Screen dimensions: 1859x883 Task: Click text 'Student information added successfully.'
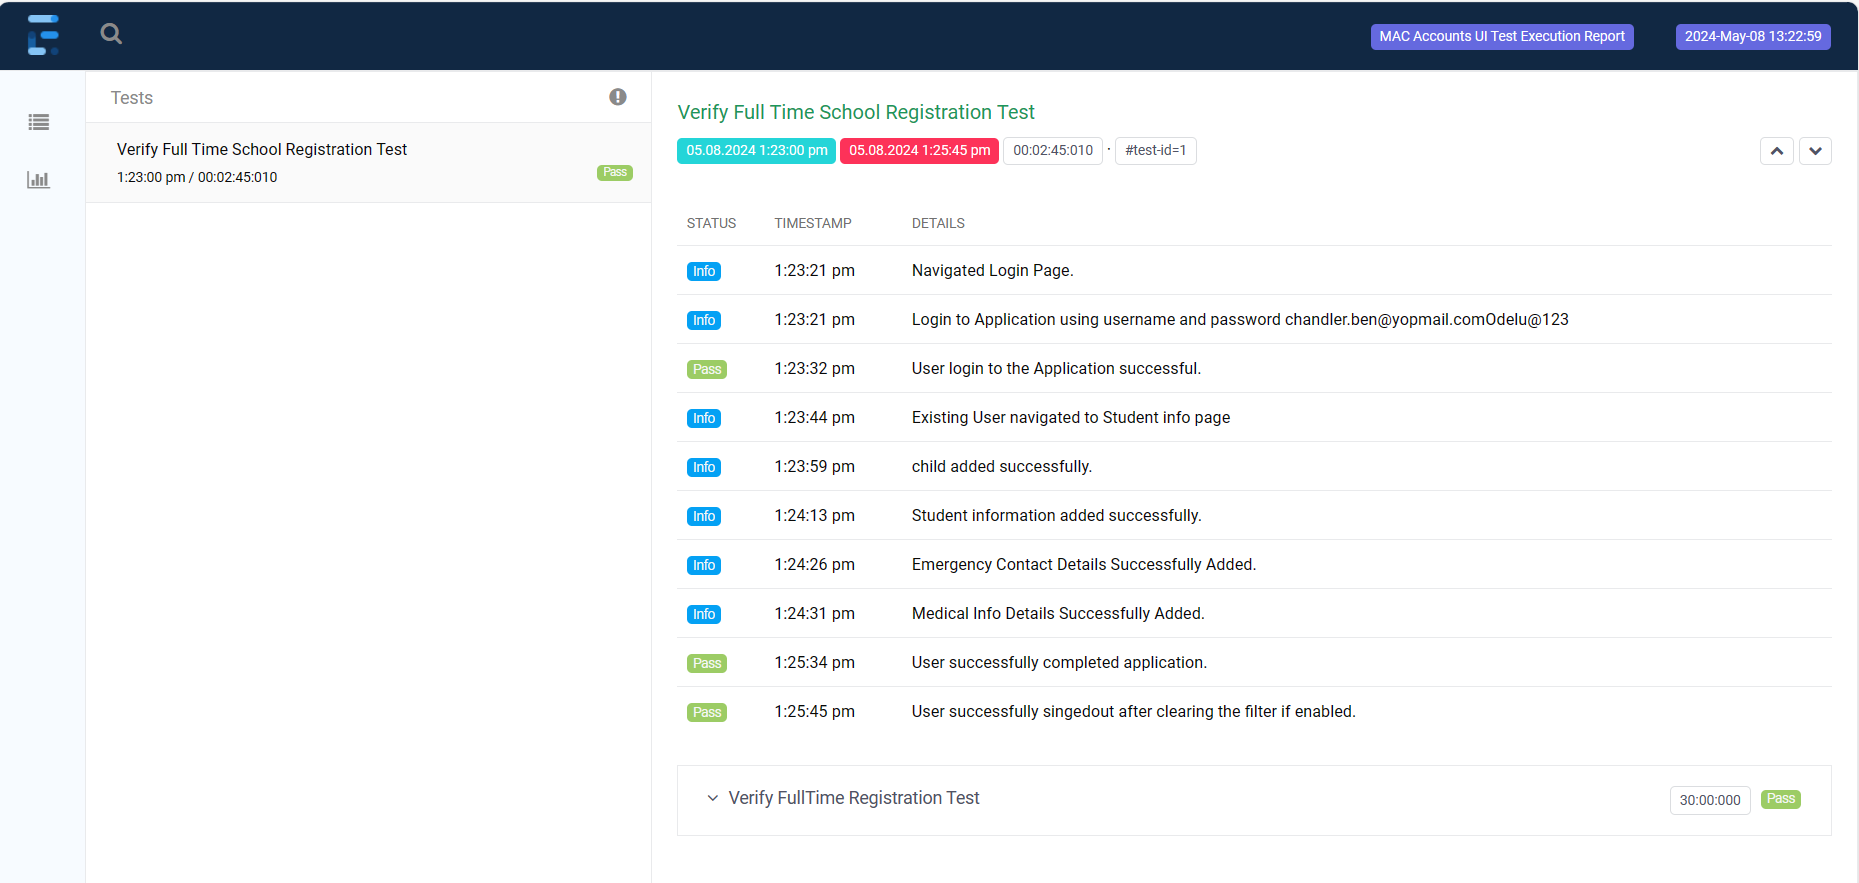tap(1057, 516)
